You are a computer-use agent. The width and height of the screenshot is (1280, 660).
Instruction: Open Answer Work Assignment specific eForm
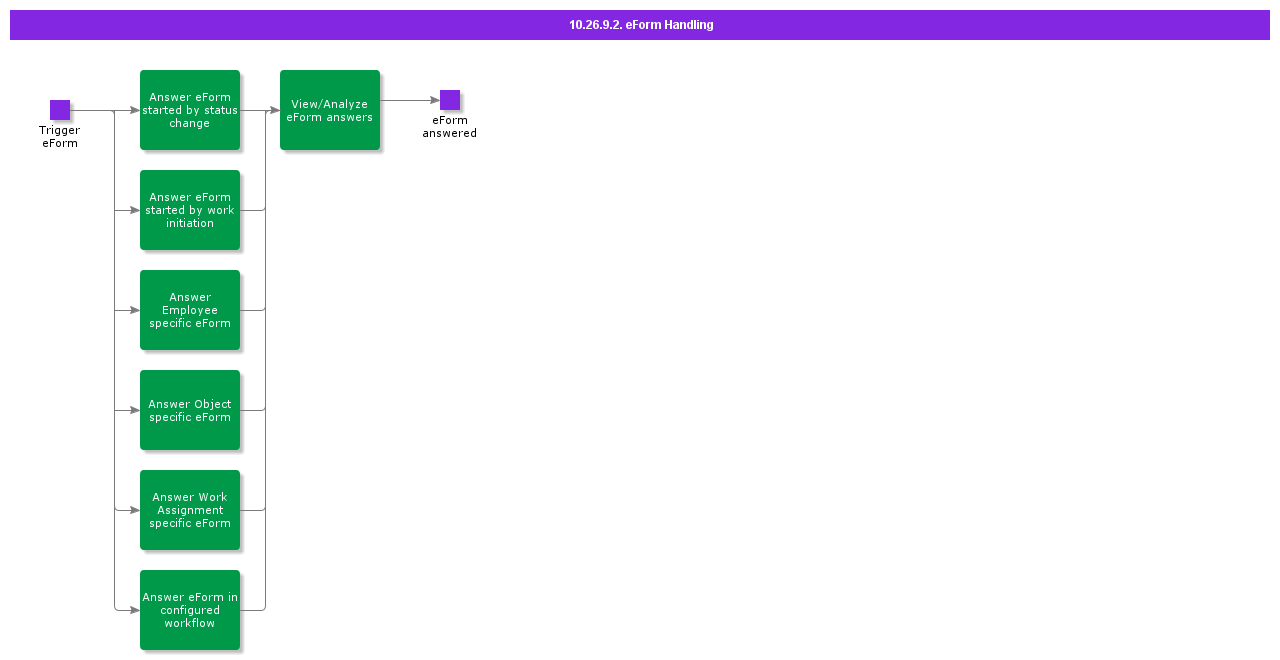coord(190,510)
